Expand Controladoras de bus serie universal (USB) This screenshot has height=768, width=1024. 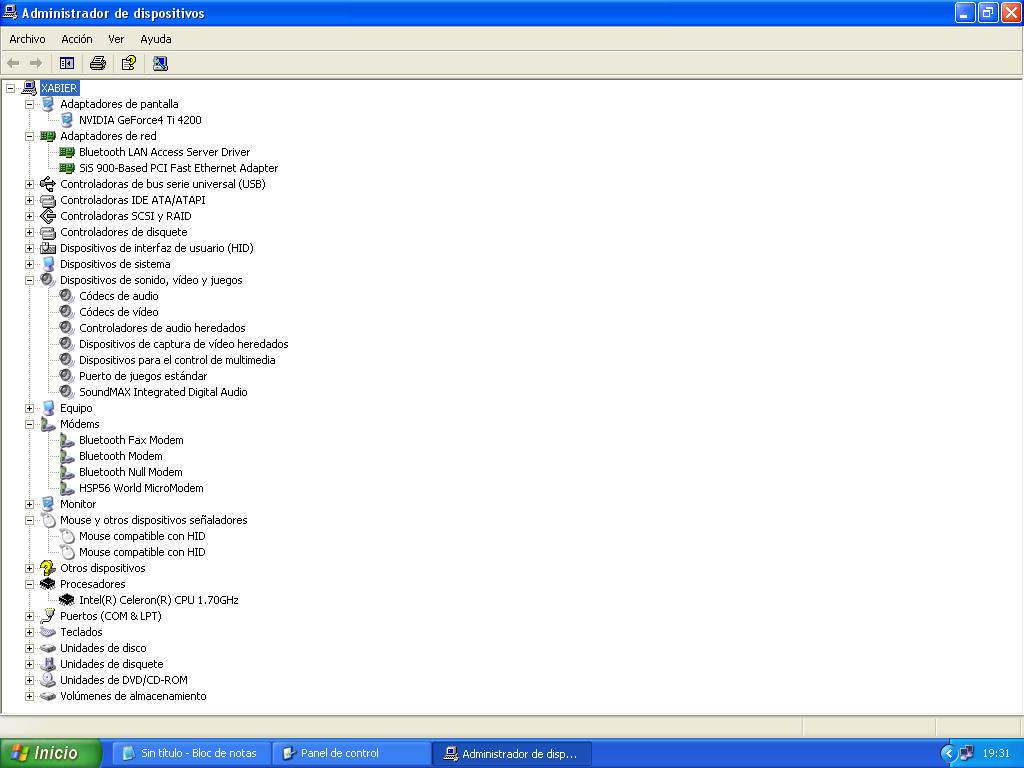pyautogui.click(x=29, y=184)
